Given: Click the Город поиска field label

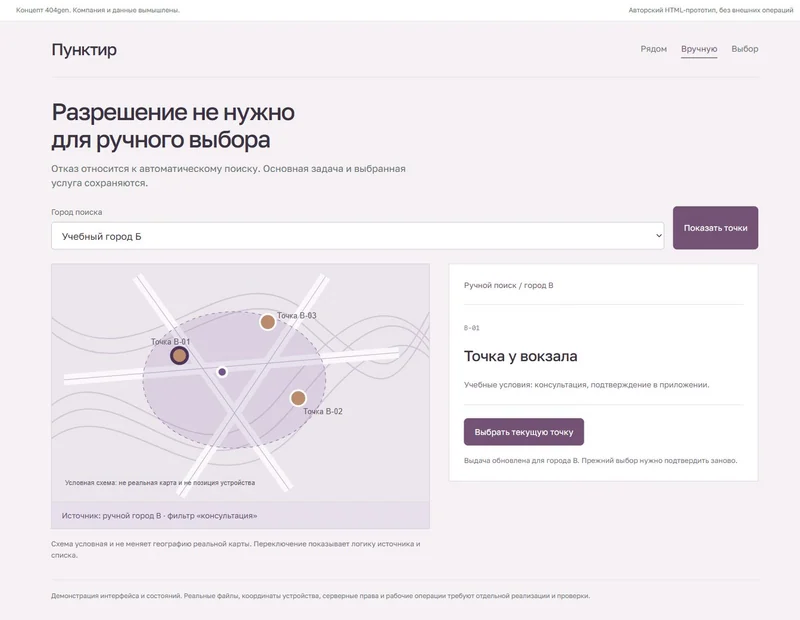Looking at the screenshot, I should click(77, 212).
